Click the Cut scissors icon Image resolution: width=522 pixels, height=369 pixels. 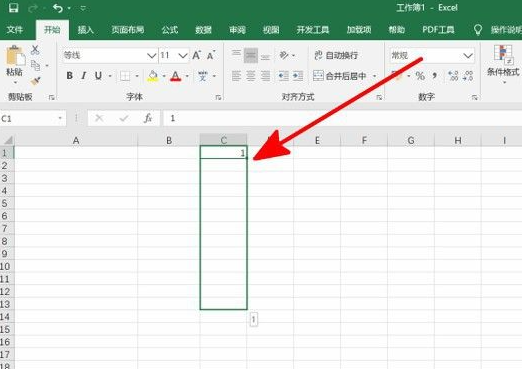coord(35,50)
